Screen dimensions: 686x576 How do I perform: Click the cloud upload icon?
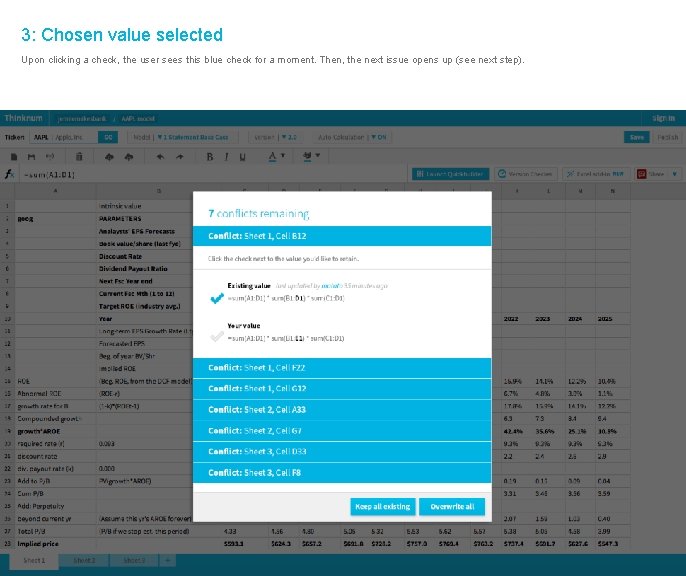(x=129, y=157)
